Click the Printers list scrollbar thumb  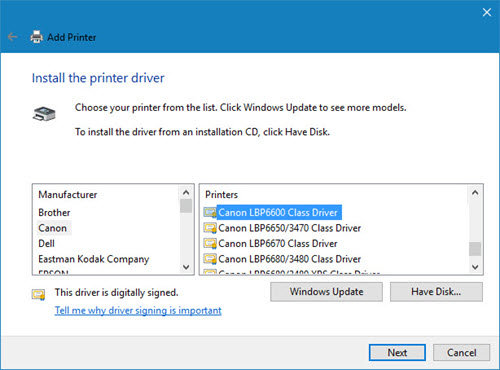click(475, 249)
